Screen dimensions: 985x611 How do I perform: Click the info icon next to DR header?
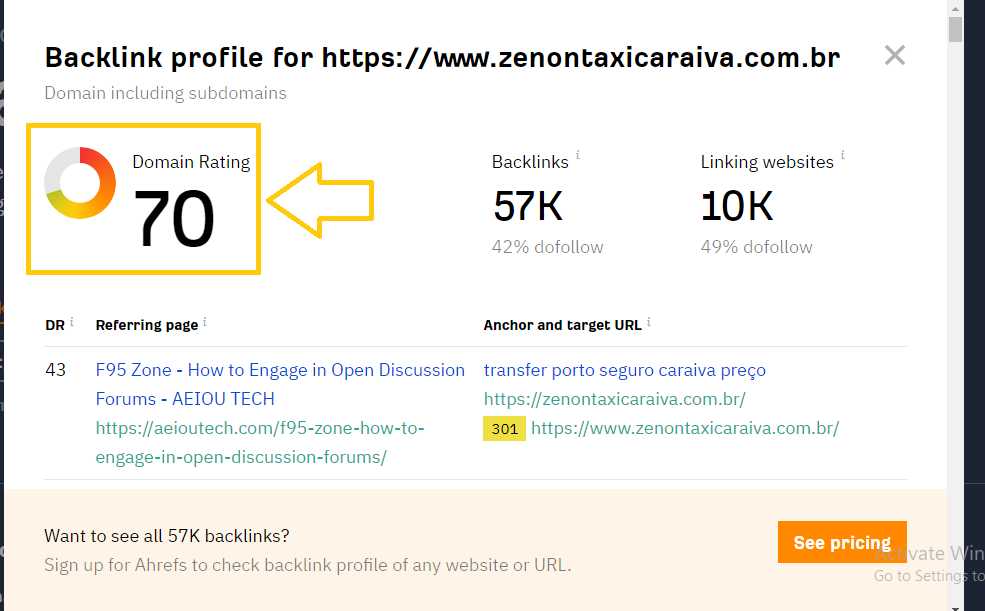72,321
